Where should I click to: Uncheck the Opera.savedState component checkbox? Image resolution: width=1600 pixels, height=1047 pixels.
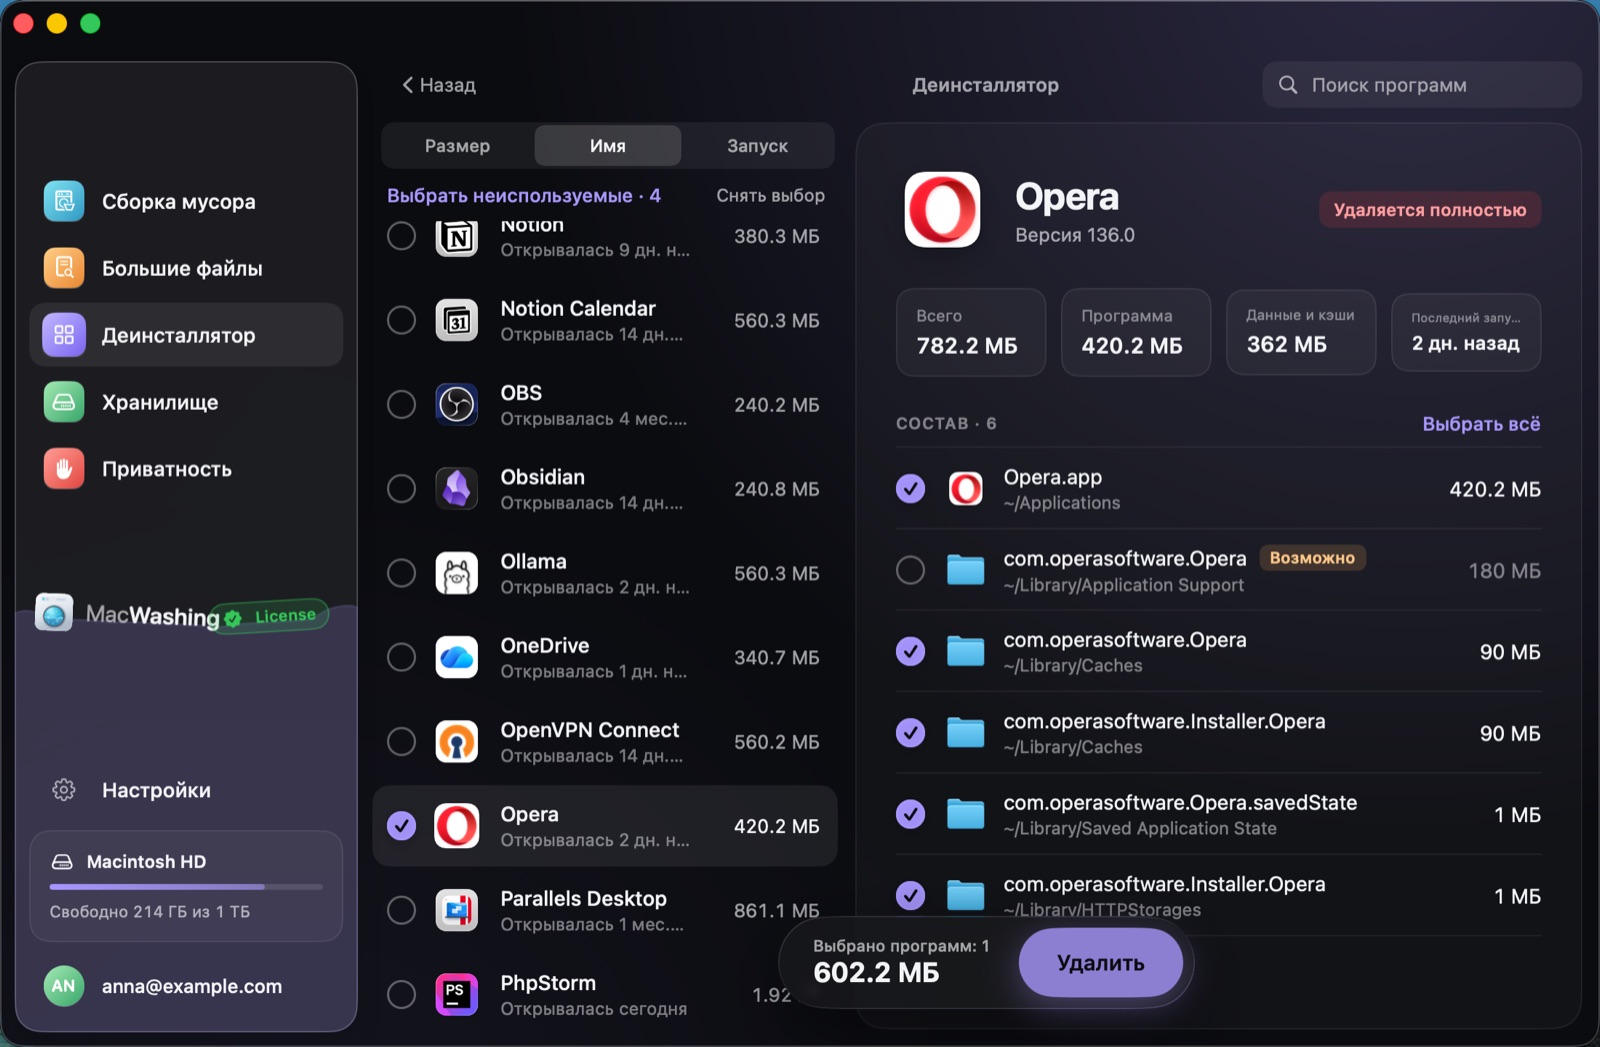[910, 814]
